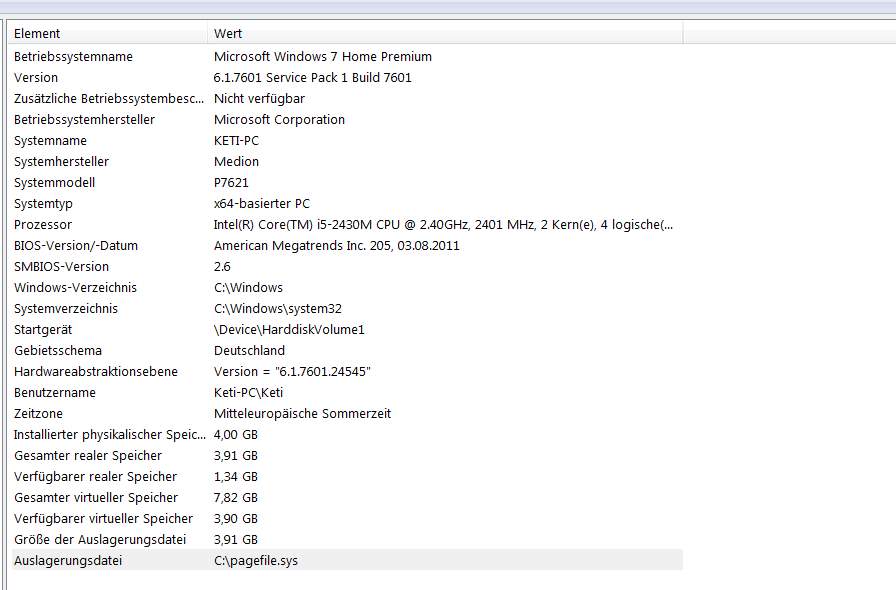Select the Auslagerungsdatei row label
This screenshot has height=590, width=896.
[x=68, y=561]
